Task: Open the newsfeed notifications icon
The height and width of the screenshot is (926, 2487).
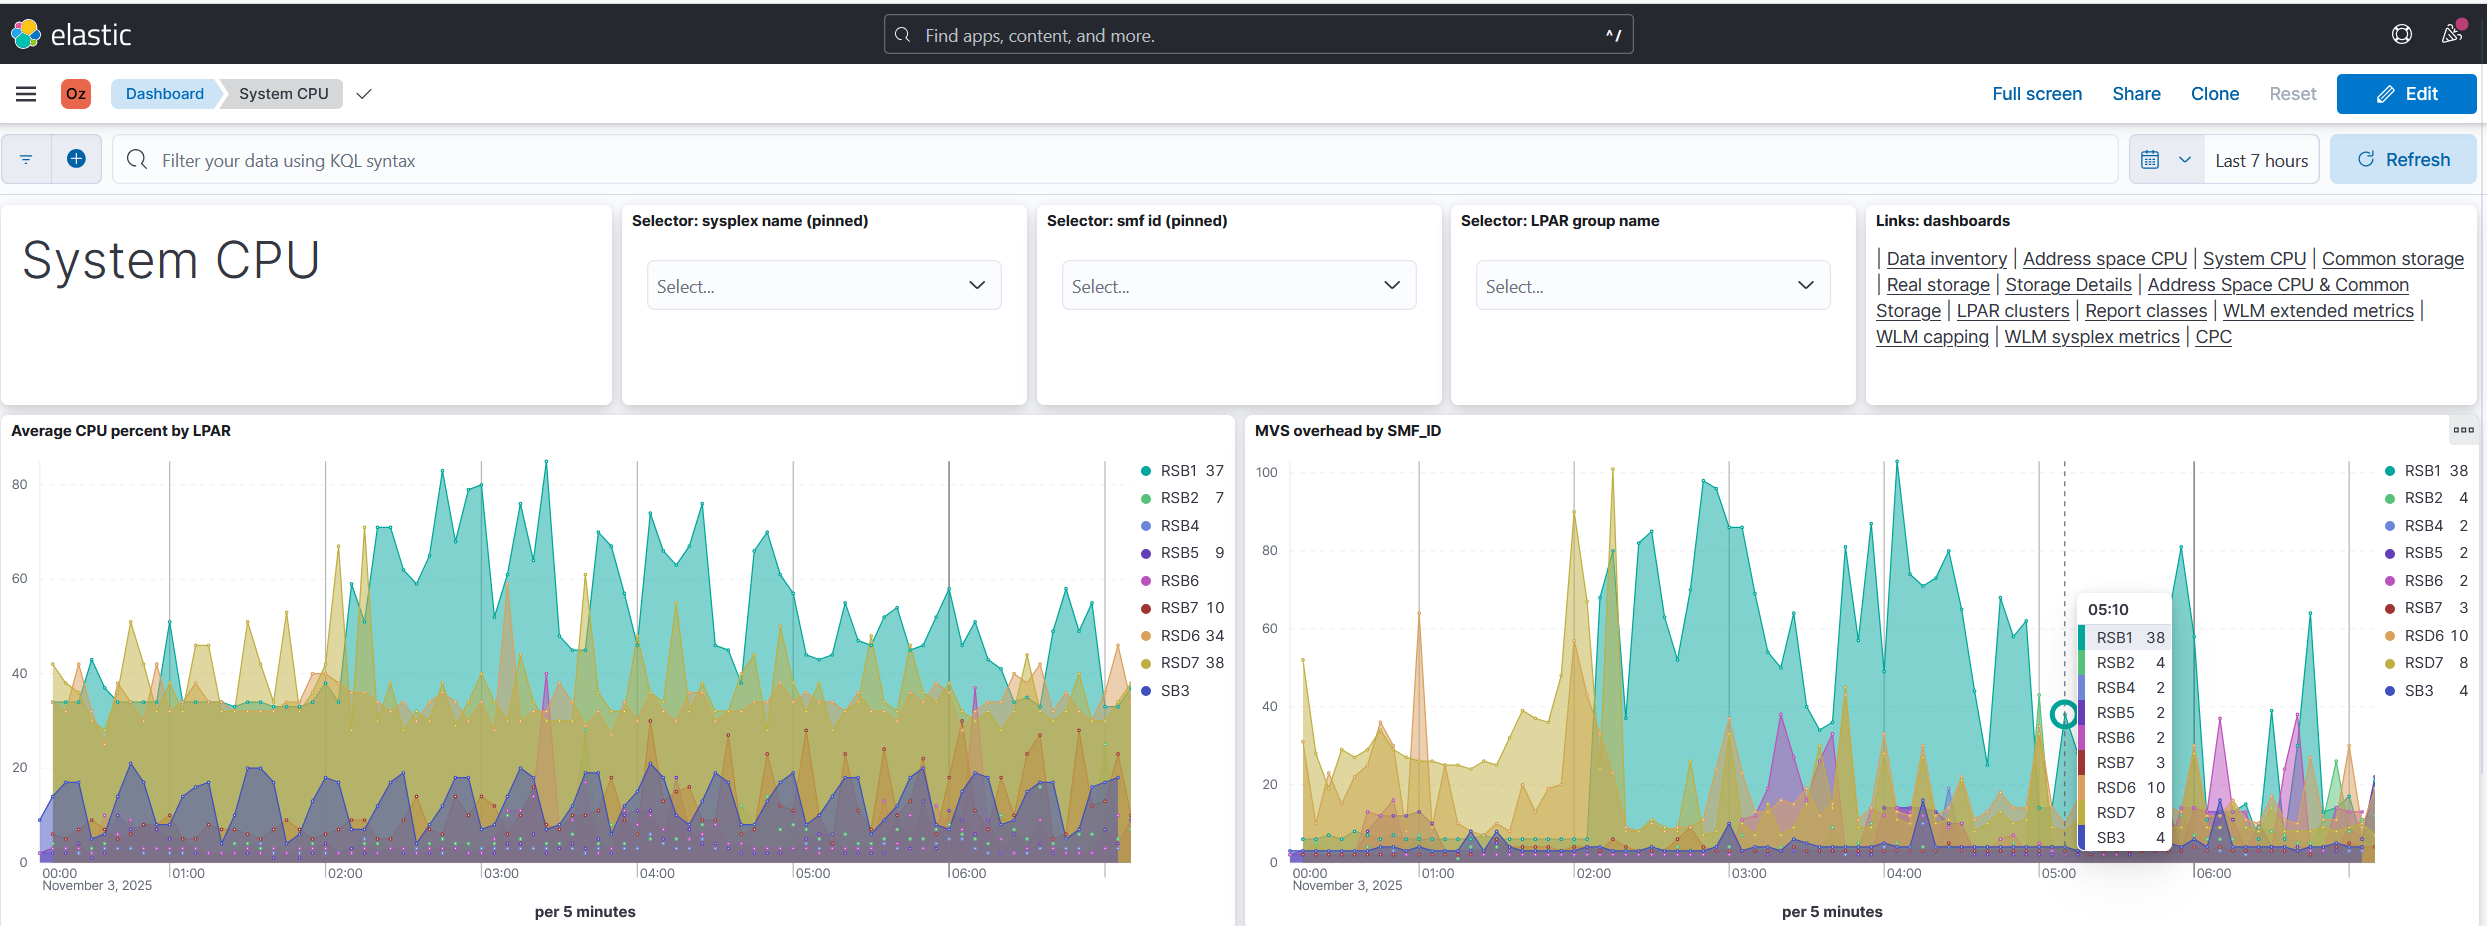Action: pos(2451,34)
